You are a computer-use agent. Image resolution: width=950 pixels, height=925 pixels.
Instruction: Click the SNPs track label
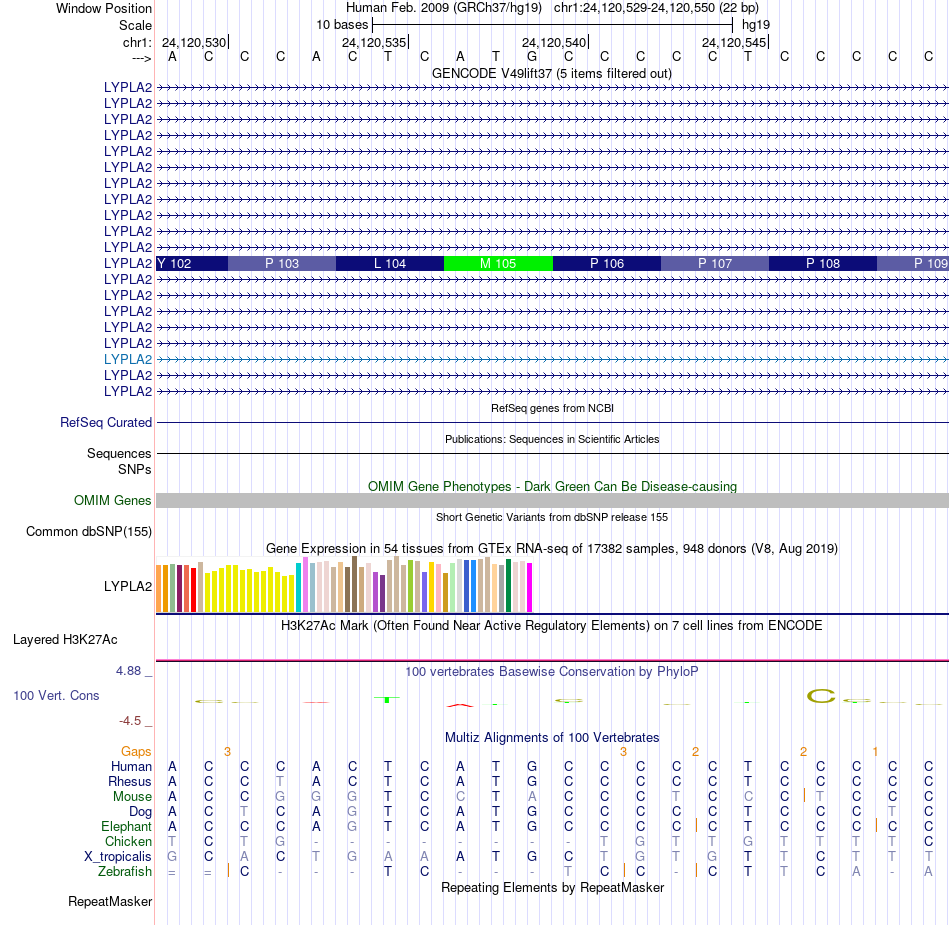(x=135, y=469)
